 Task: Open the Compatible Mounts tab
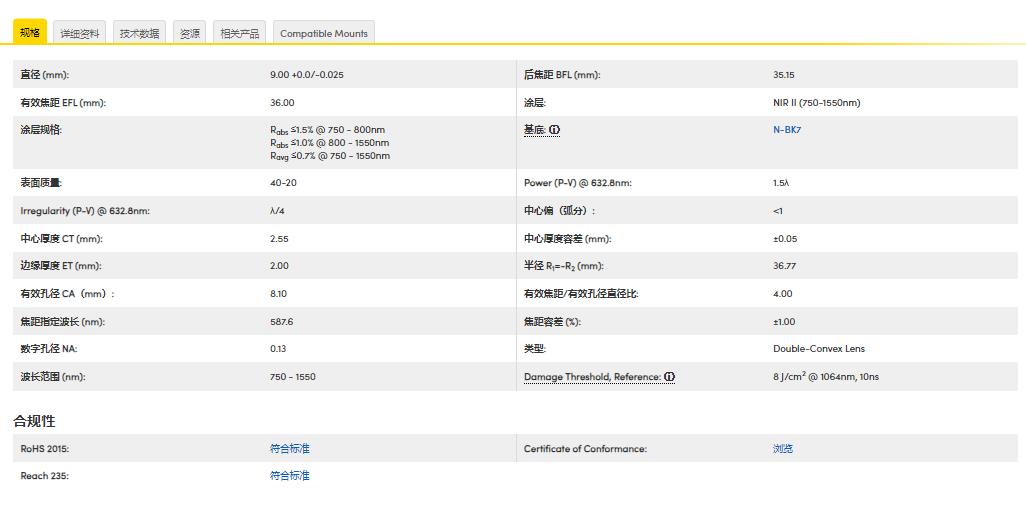point(324,33)
